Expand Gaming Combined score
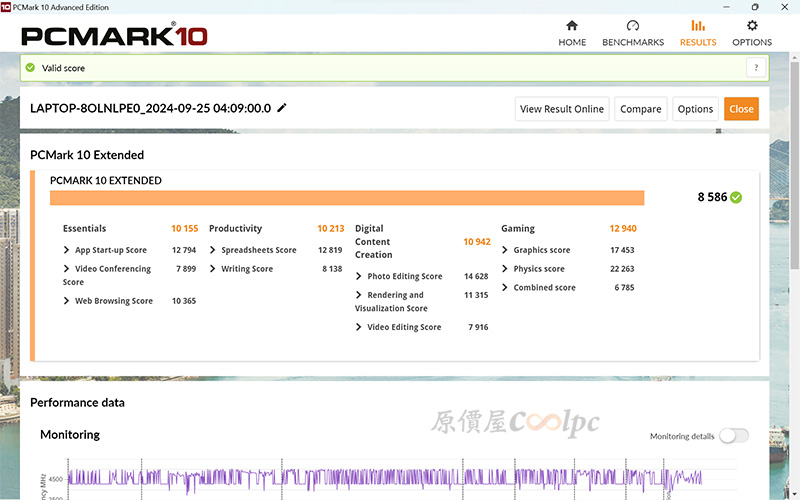Image resolution: width=800 pixels, height=500 pixels. [x=505, y=287]
